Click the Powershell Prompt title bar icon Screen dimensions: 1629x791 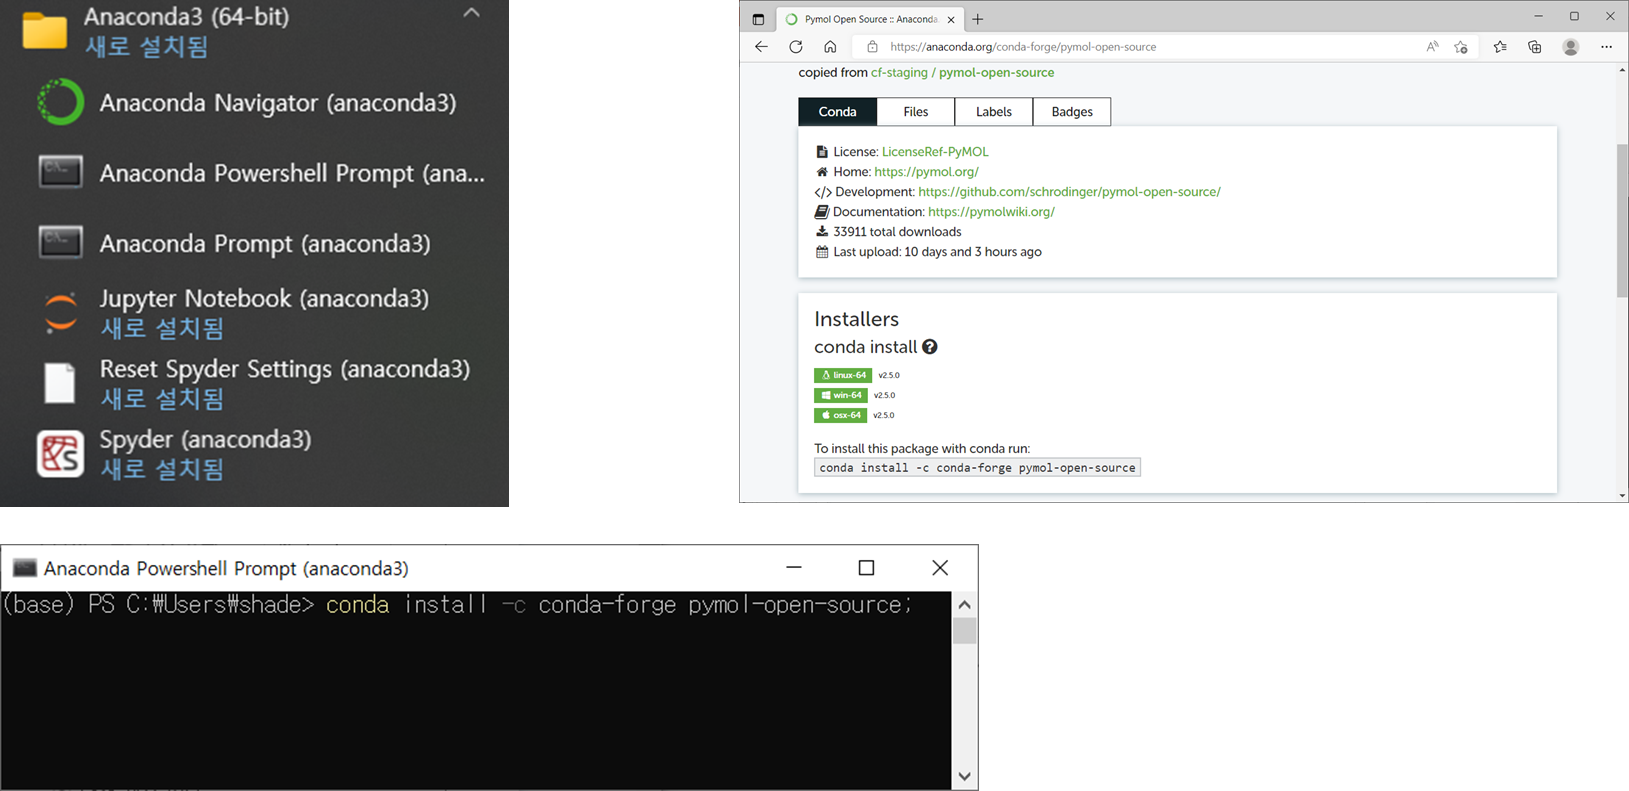(24, 568)
